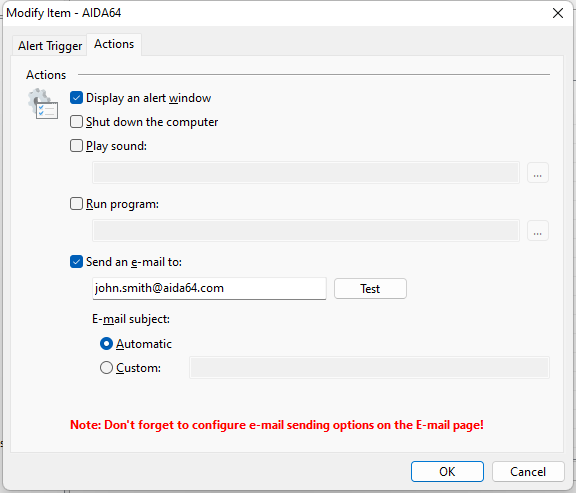Click the Run program path field

(306, 231)
